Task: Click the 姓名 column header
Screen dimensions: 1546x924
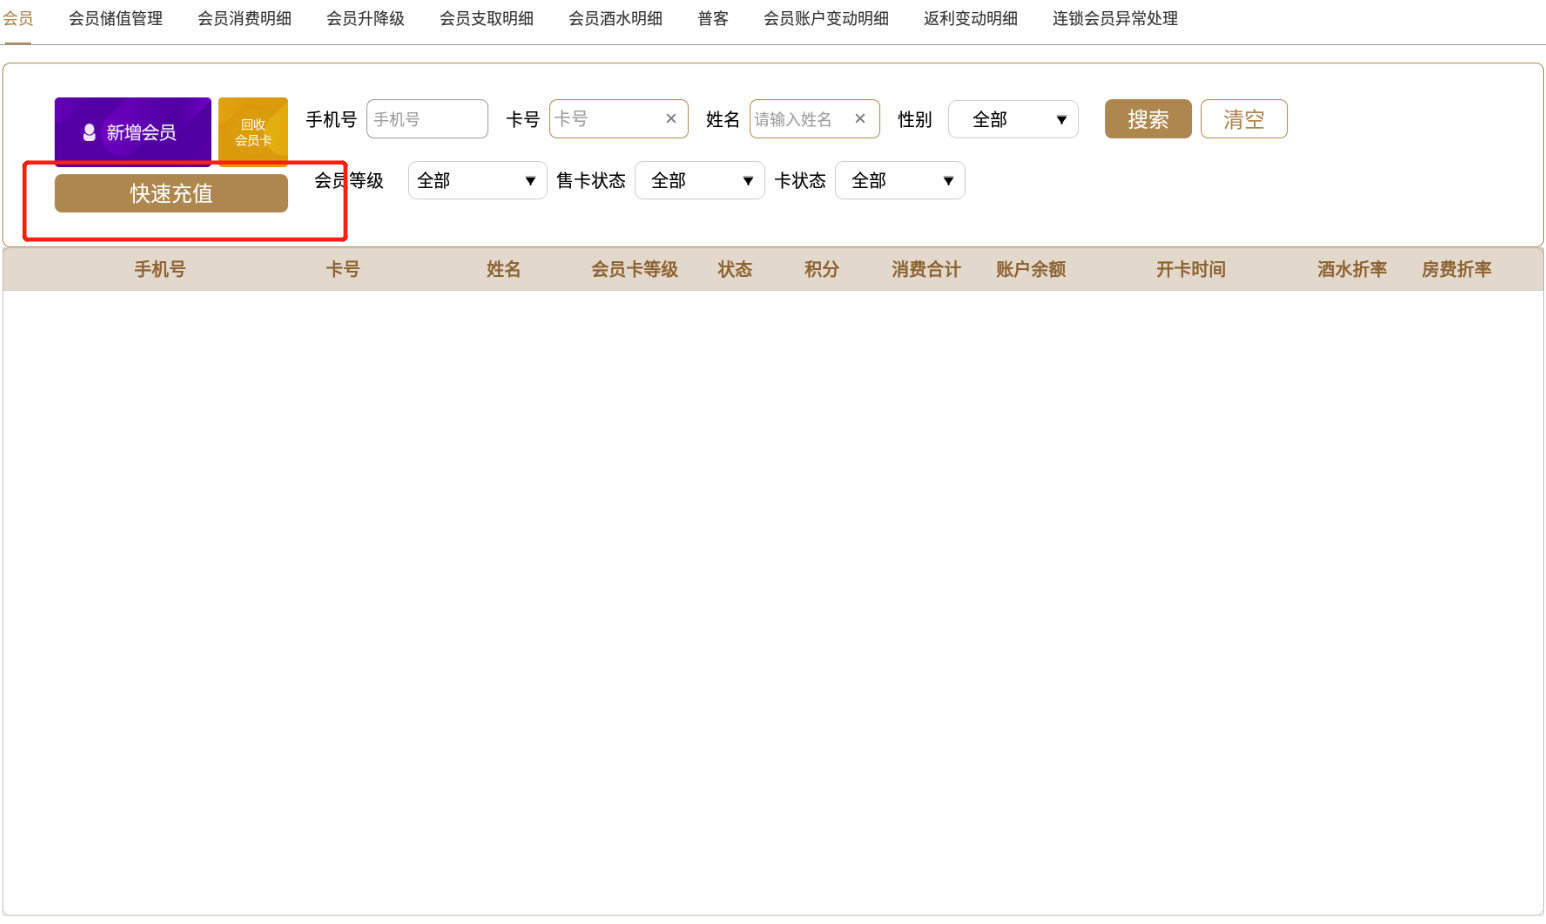Action: pyautogui.click(x=504, y=269)
